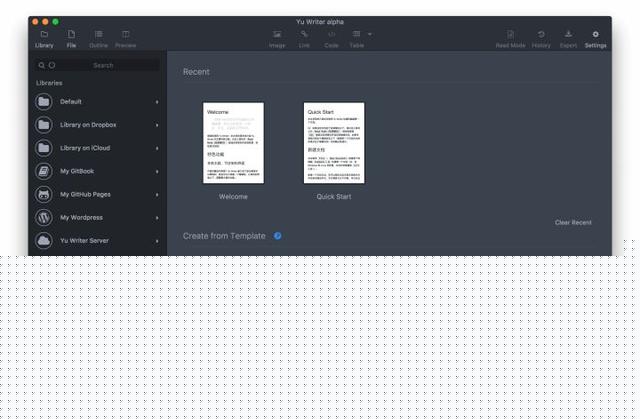Select Library on iCloud folder icon
The height and width of the screenshot is (419, 640).
point(44,148)
